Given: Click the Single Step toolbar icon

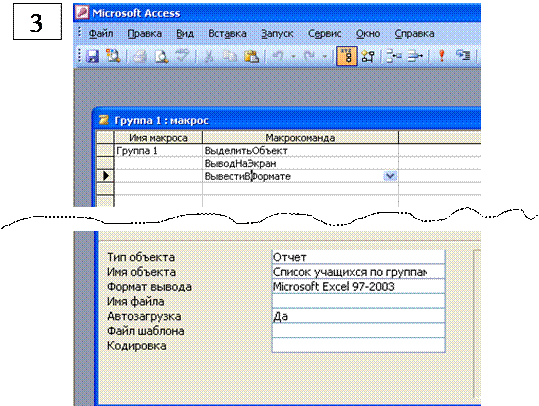Looking at the screenshot, I should pos(463,55).
